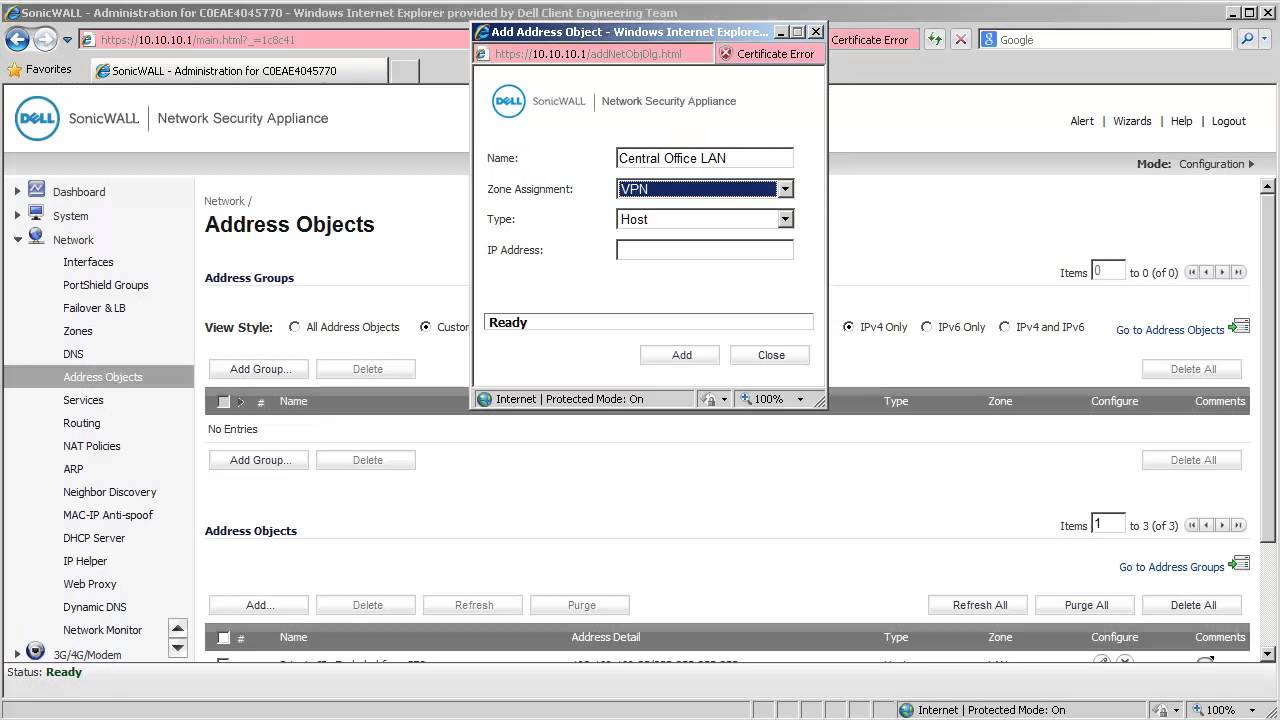The width and height of the screenshot is (1280, 720).
Task: Click the upper Add Group... button
Action: coord(261,369)
